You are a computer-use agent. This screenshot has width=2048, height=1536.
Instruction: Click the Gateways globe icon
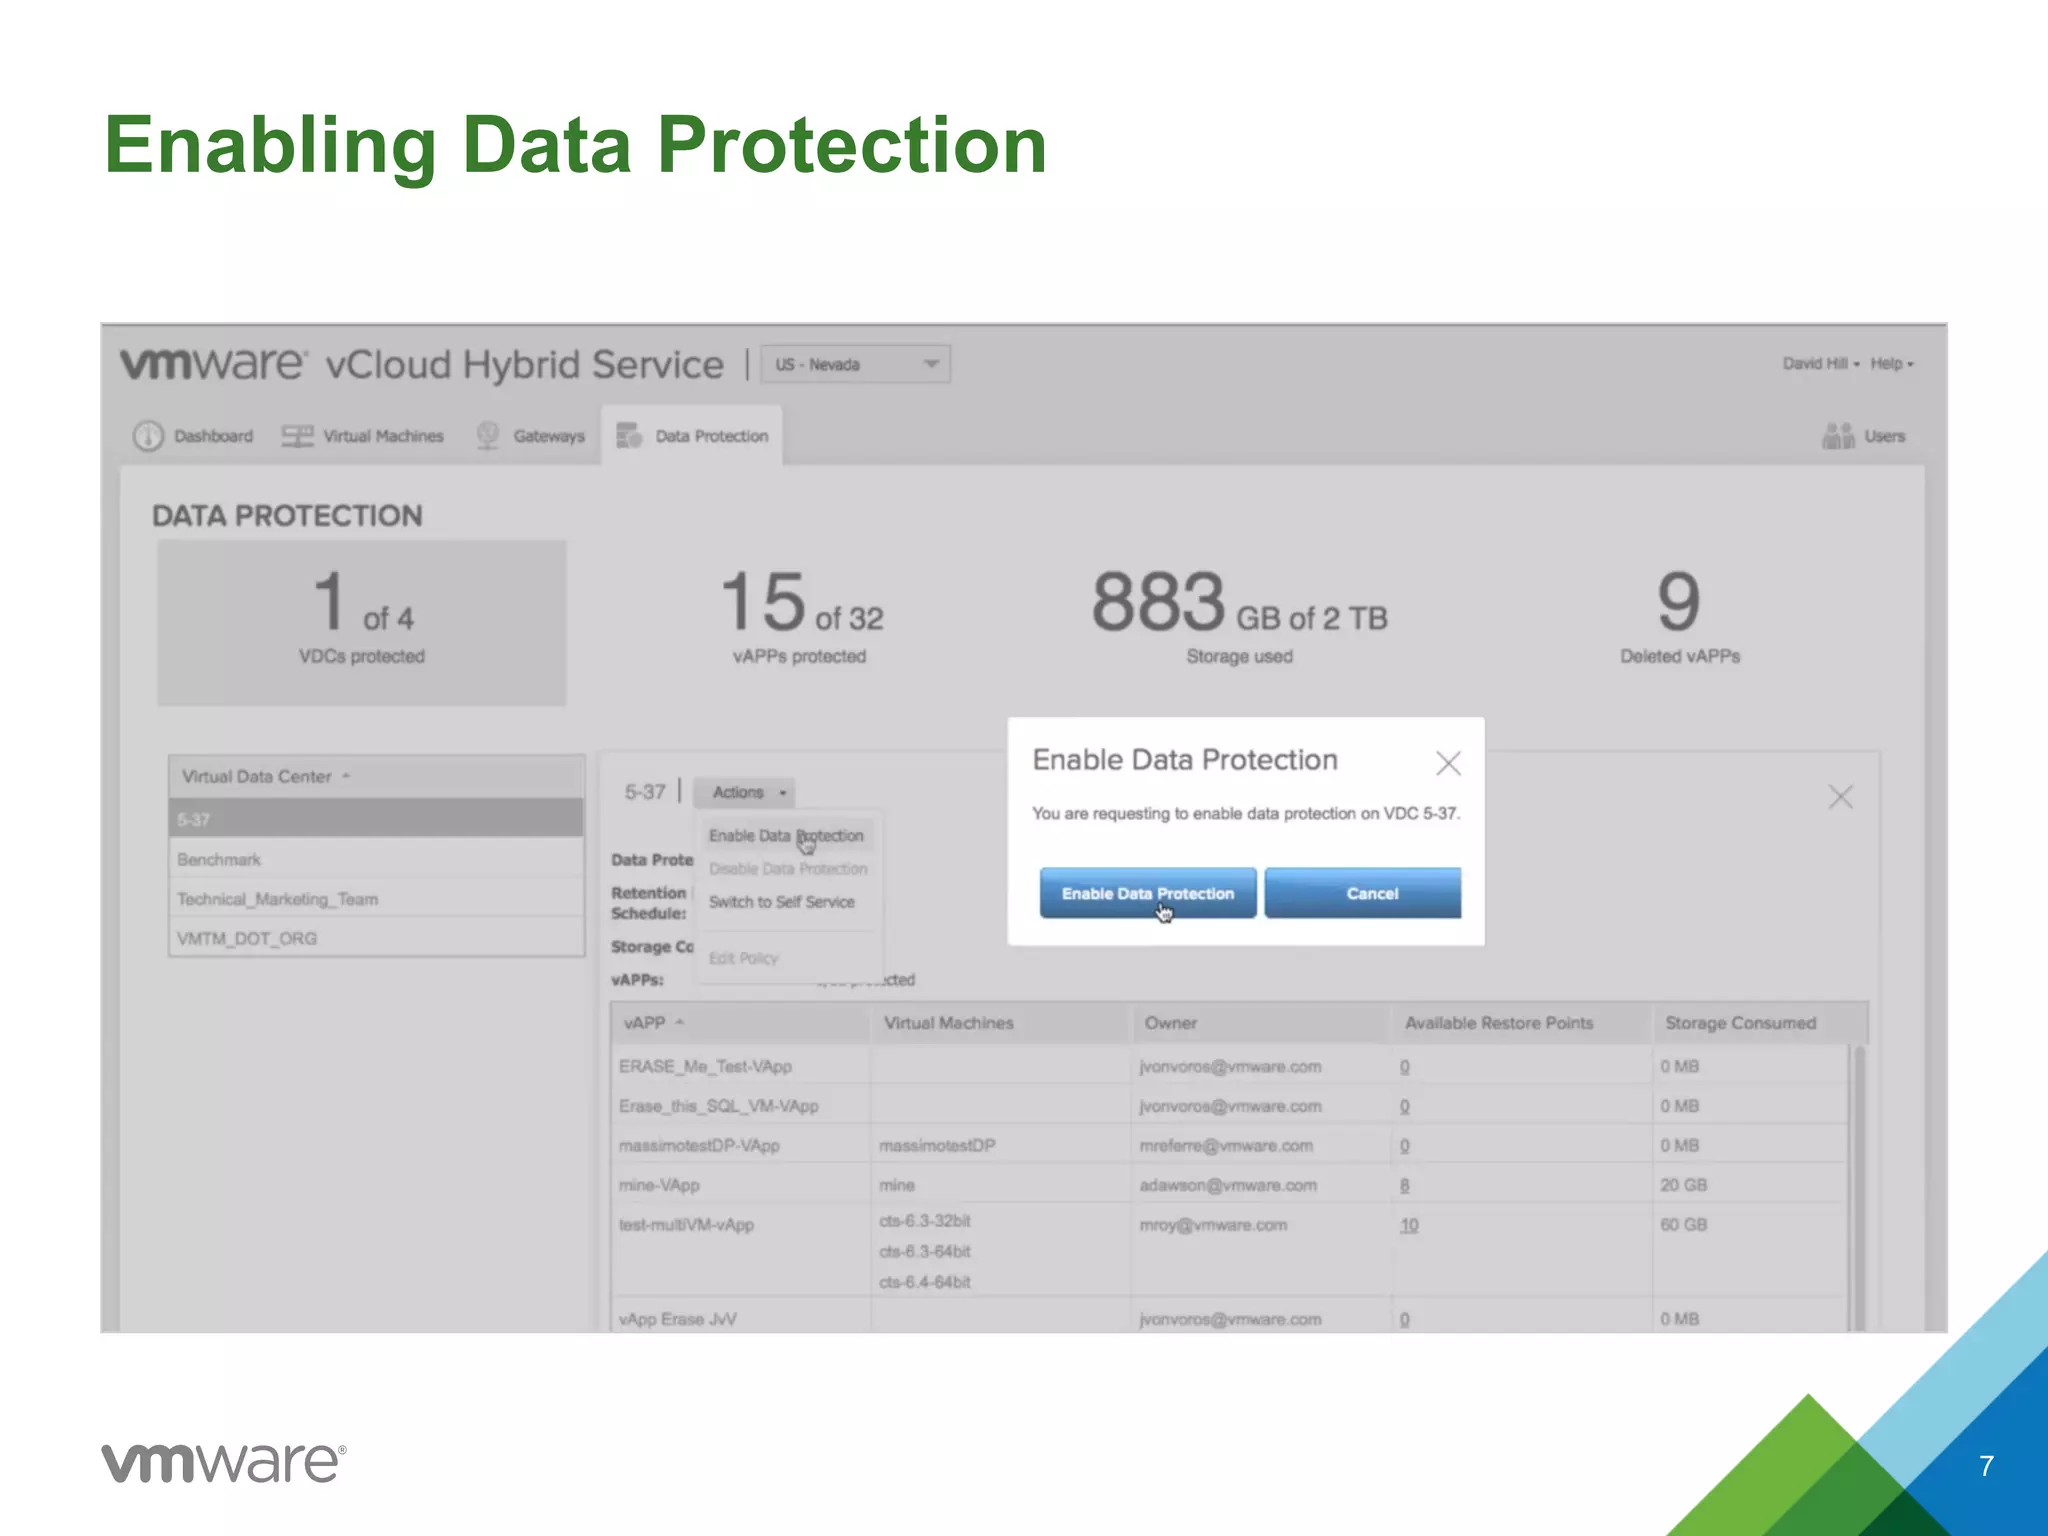(488, 436)
